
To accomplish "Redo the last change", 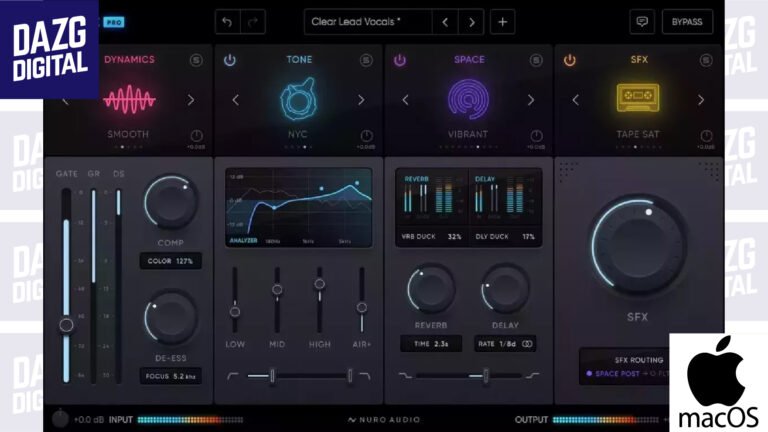I will click(x=253, y=22).
